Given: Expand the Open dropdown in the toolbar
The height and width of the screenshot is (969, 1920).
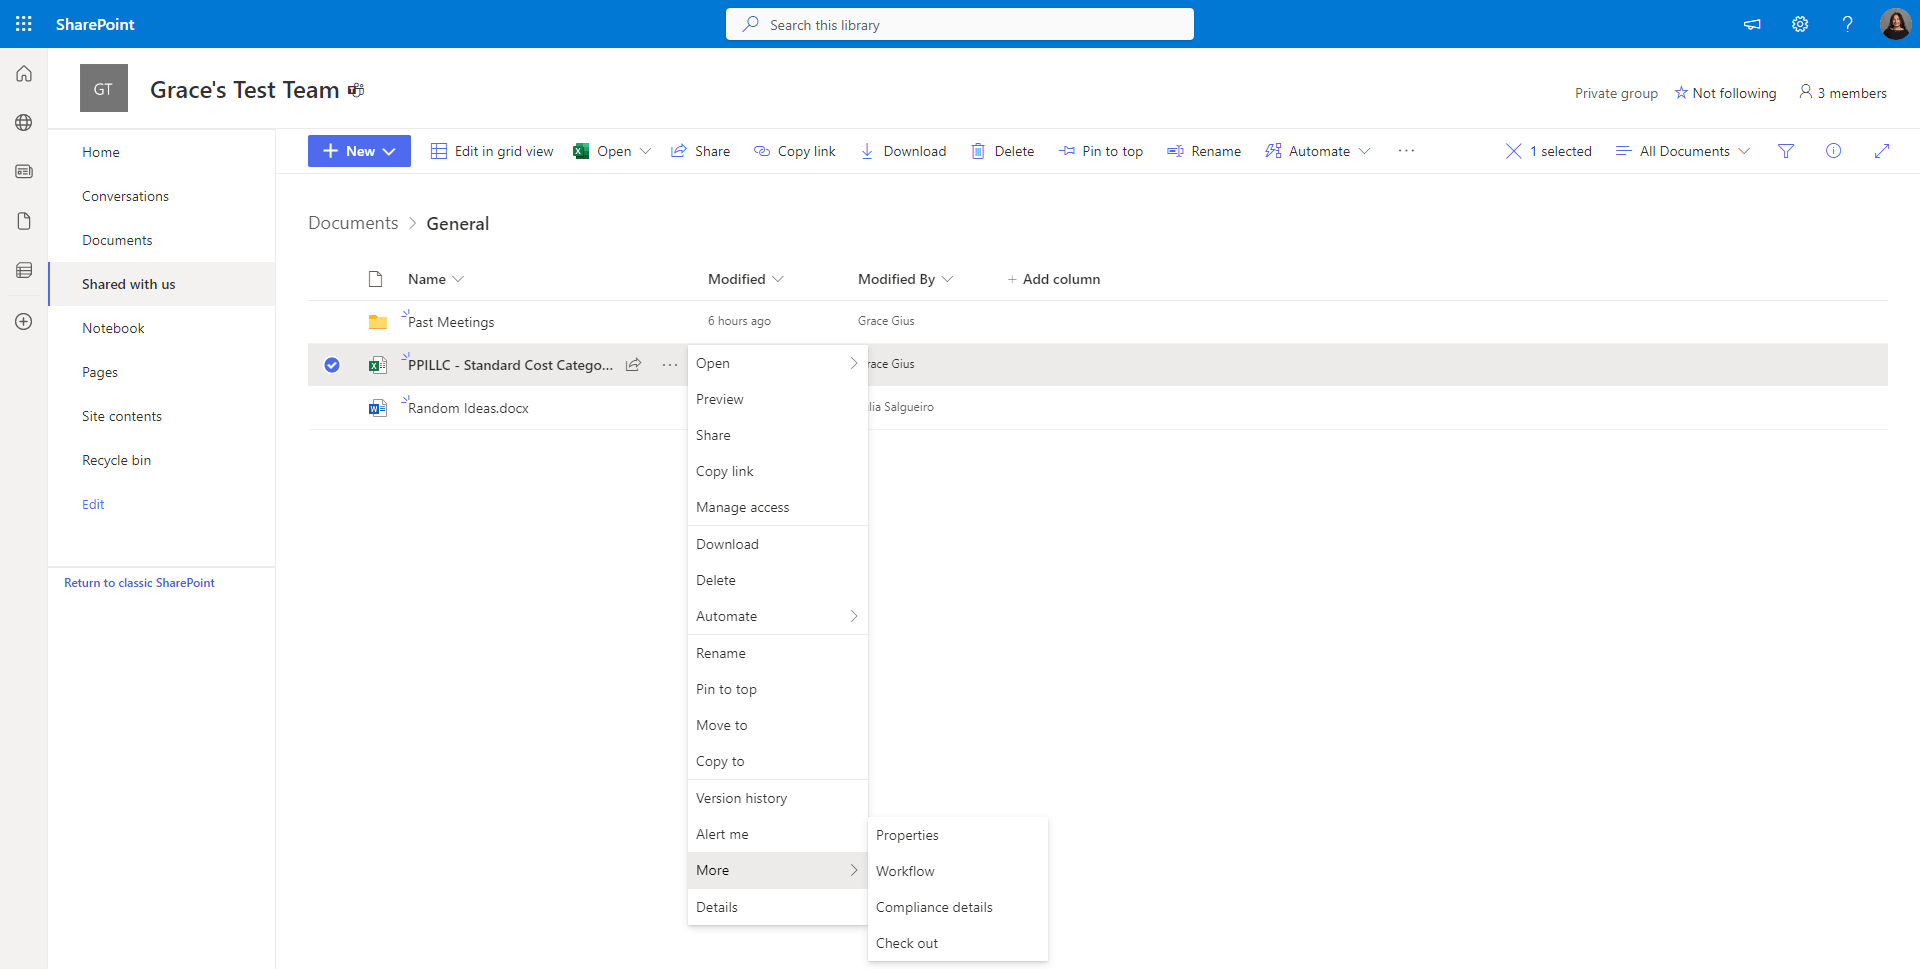Looking at the screenshot, I should [645, 151].
